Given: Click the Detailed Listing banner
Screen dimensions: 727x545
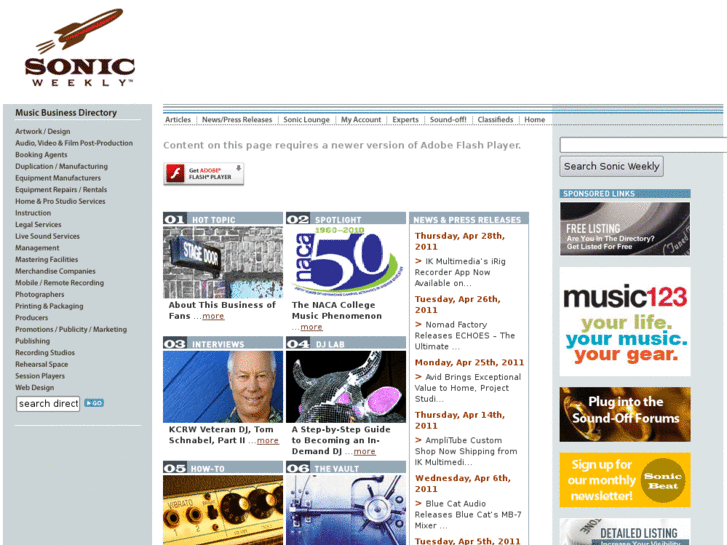Looking at the screenshot, I should 625,532.
